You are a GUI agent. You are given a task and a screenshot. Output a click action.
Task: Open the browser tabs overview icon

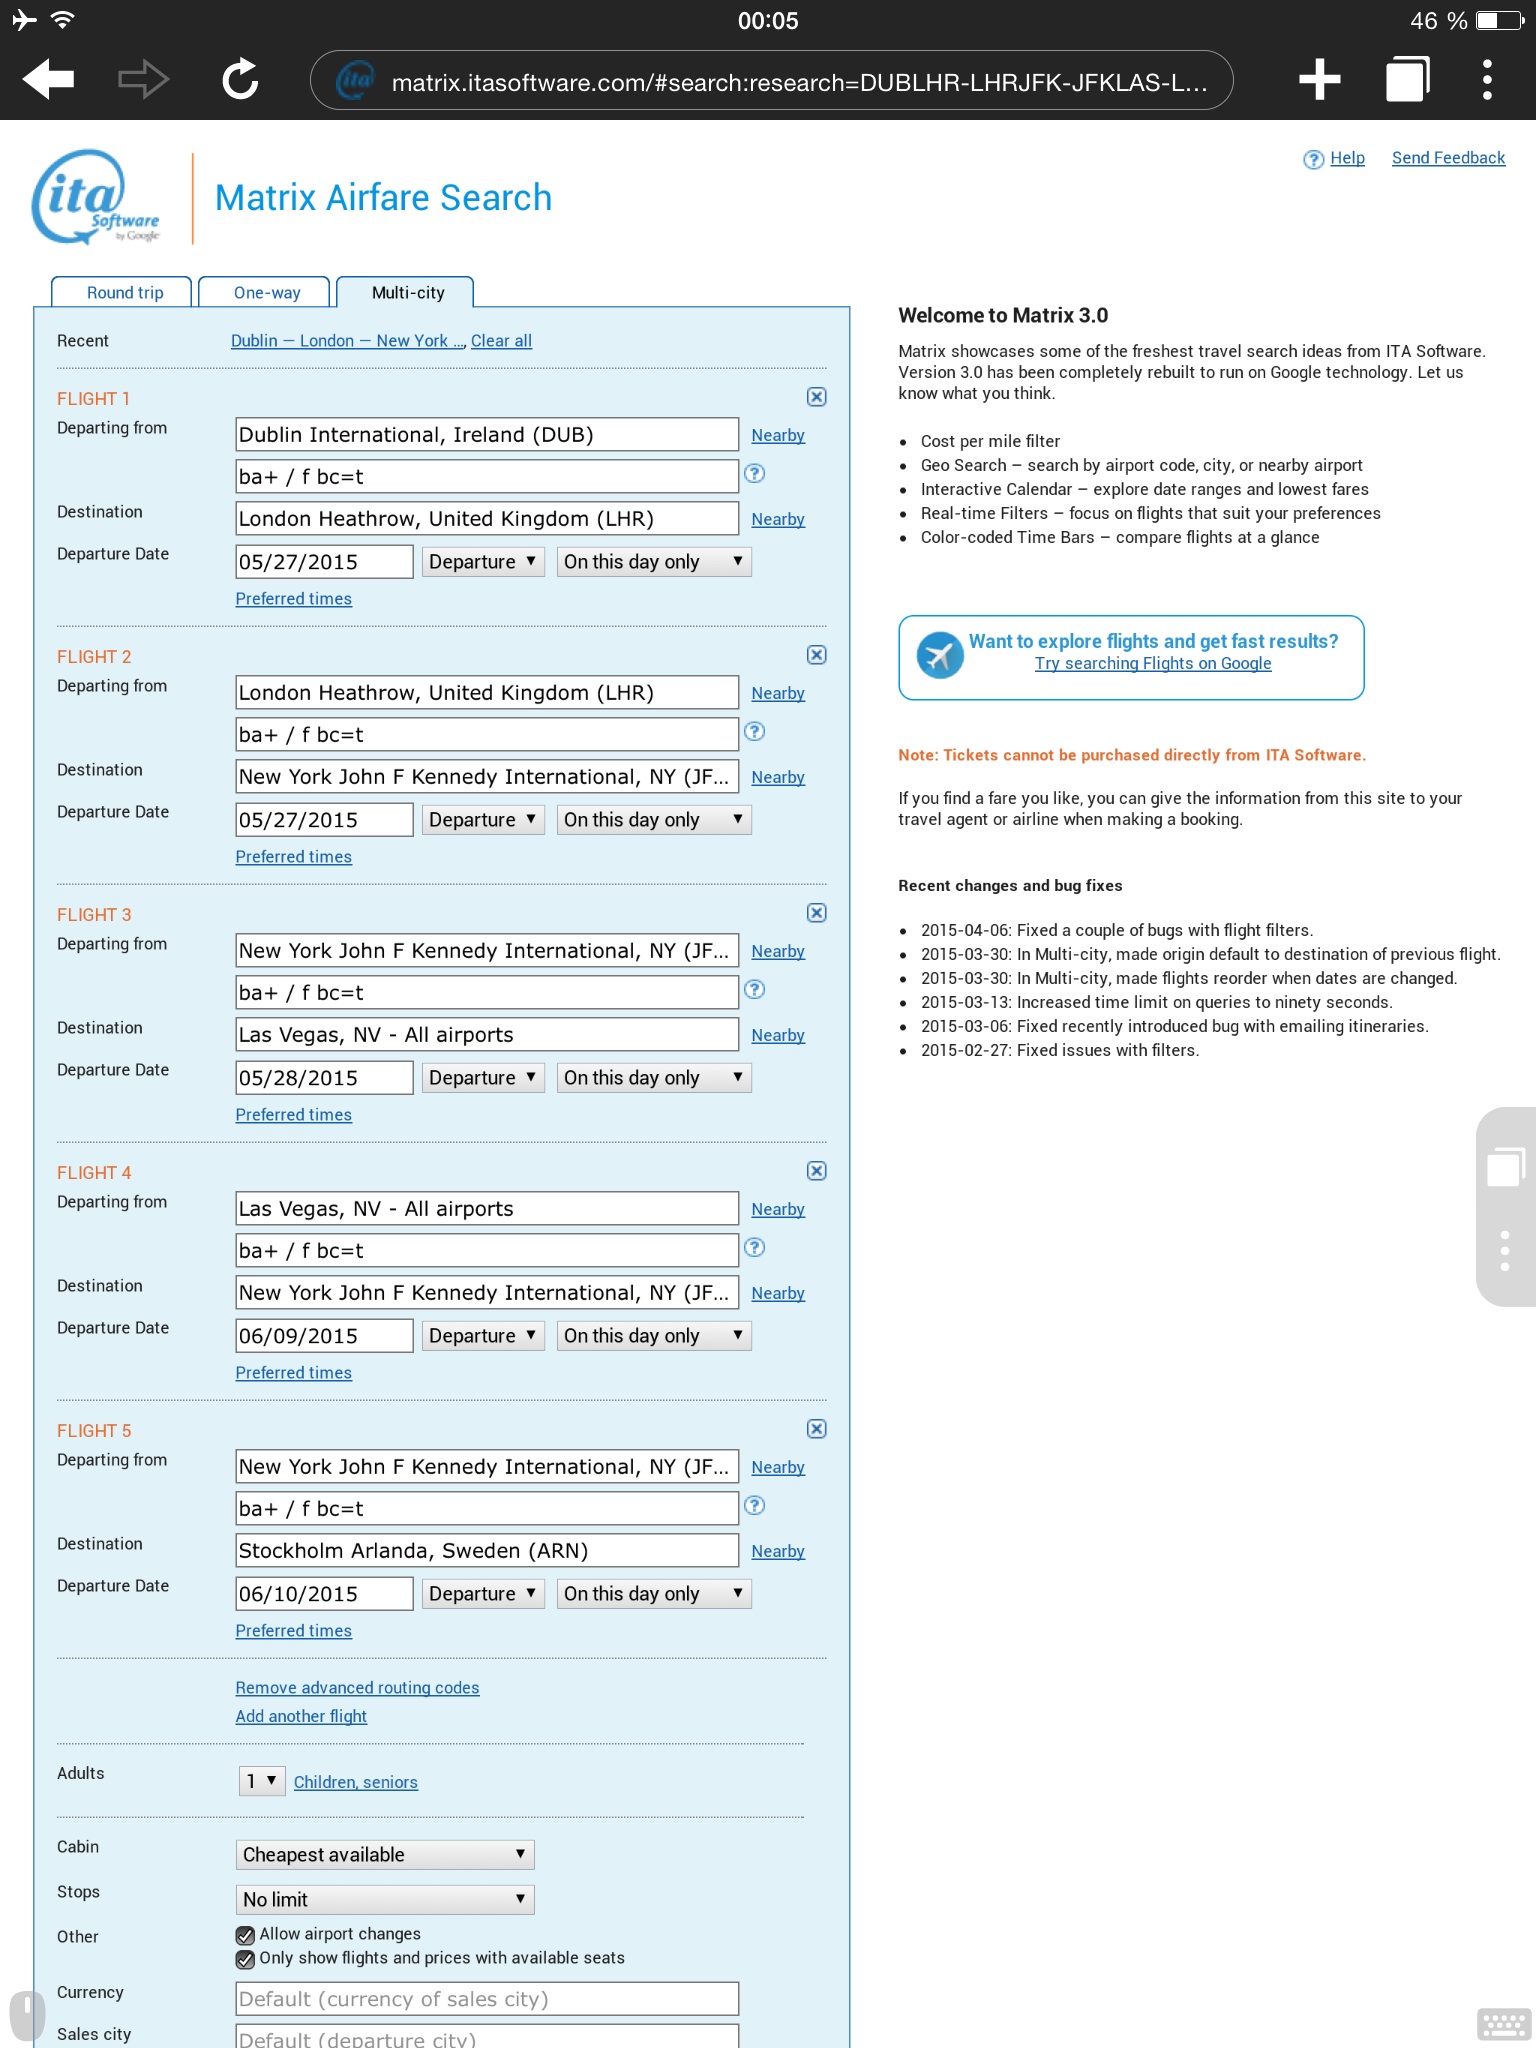pos(1406,80)
